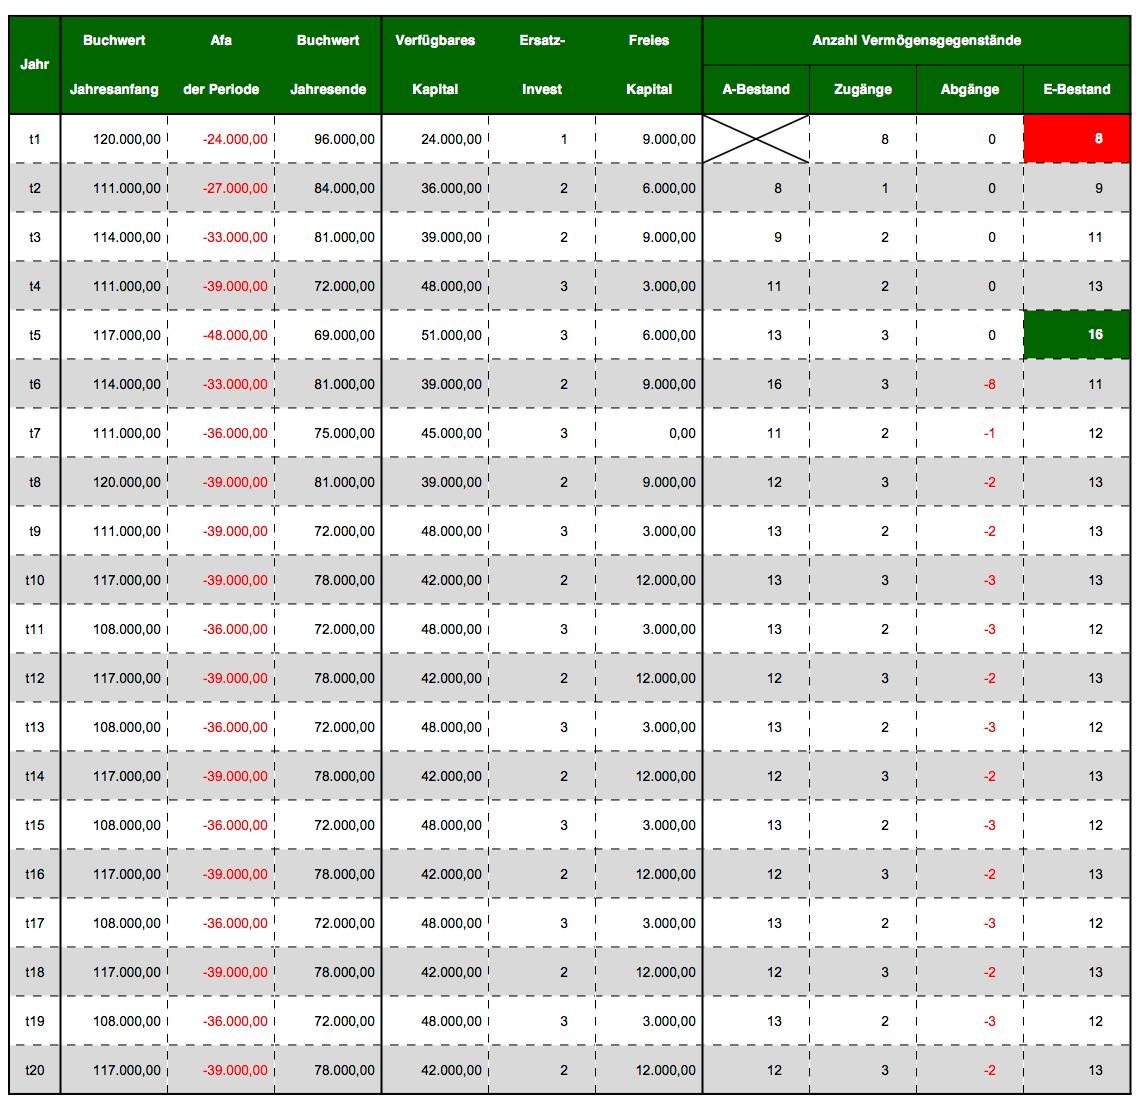Image resolution: width=1142 pixels, height=1104 pixels.
Task: Select the Abgänge cell showing -8
Action: point(989,384)
